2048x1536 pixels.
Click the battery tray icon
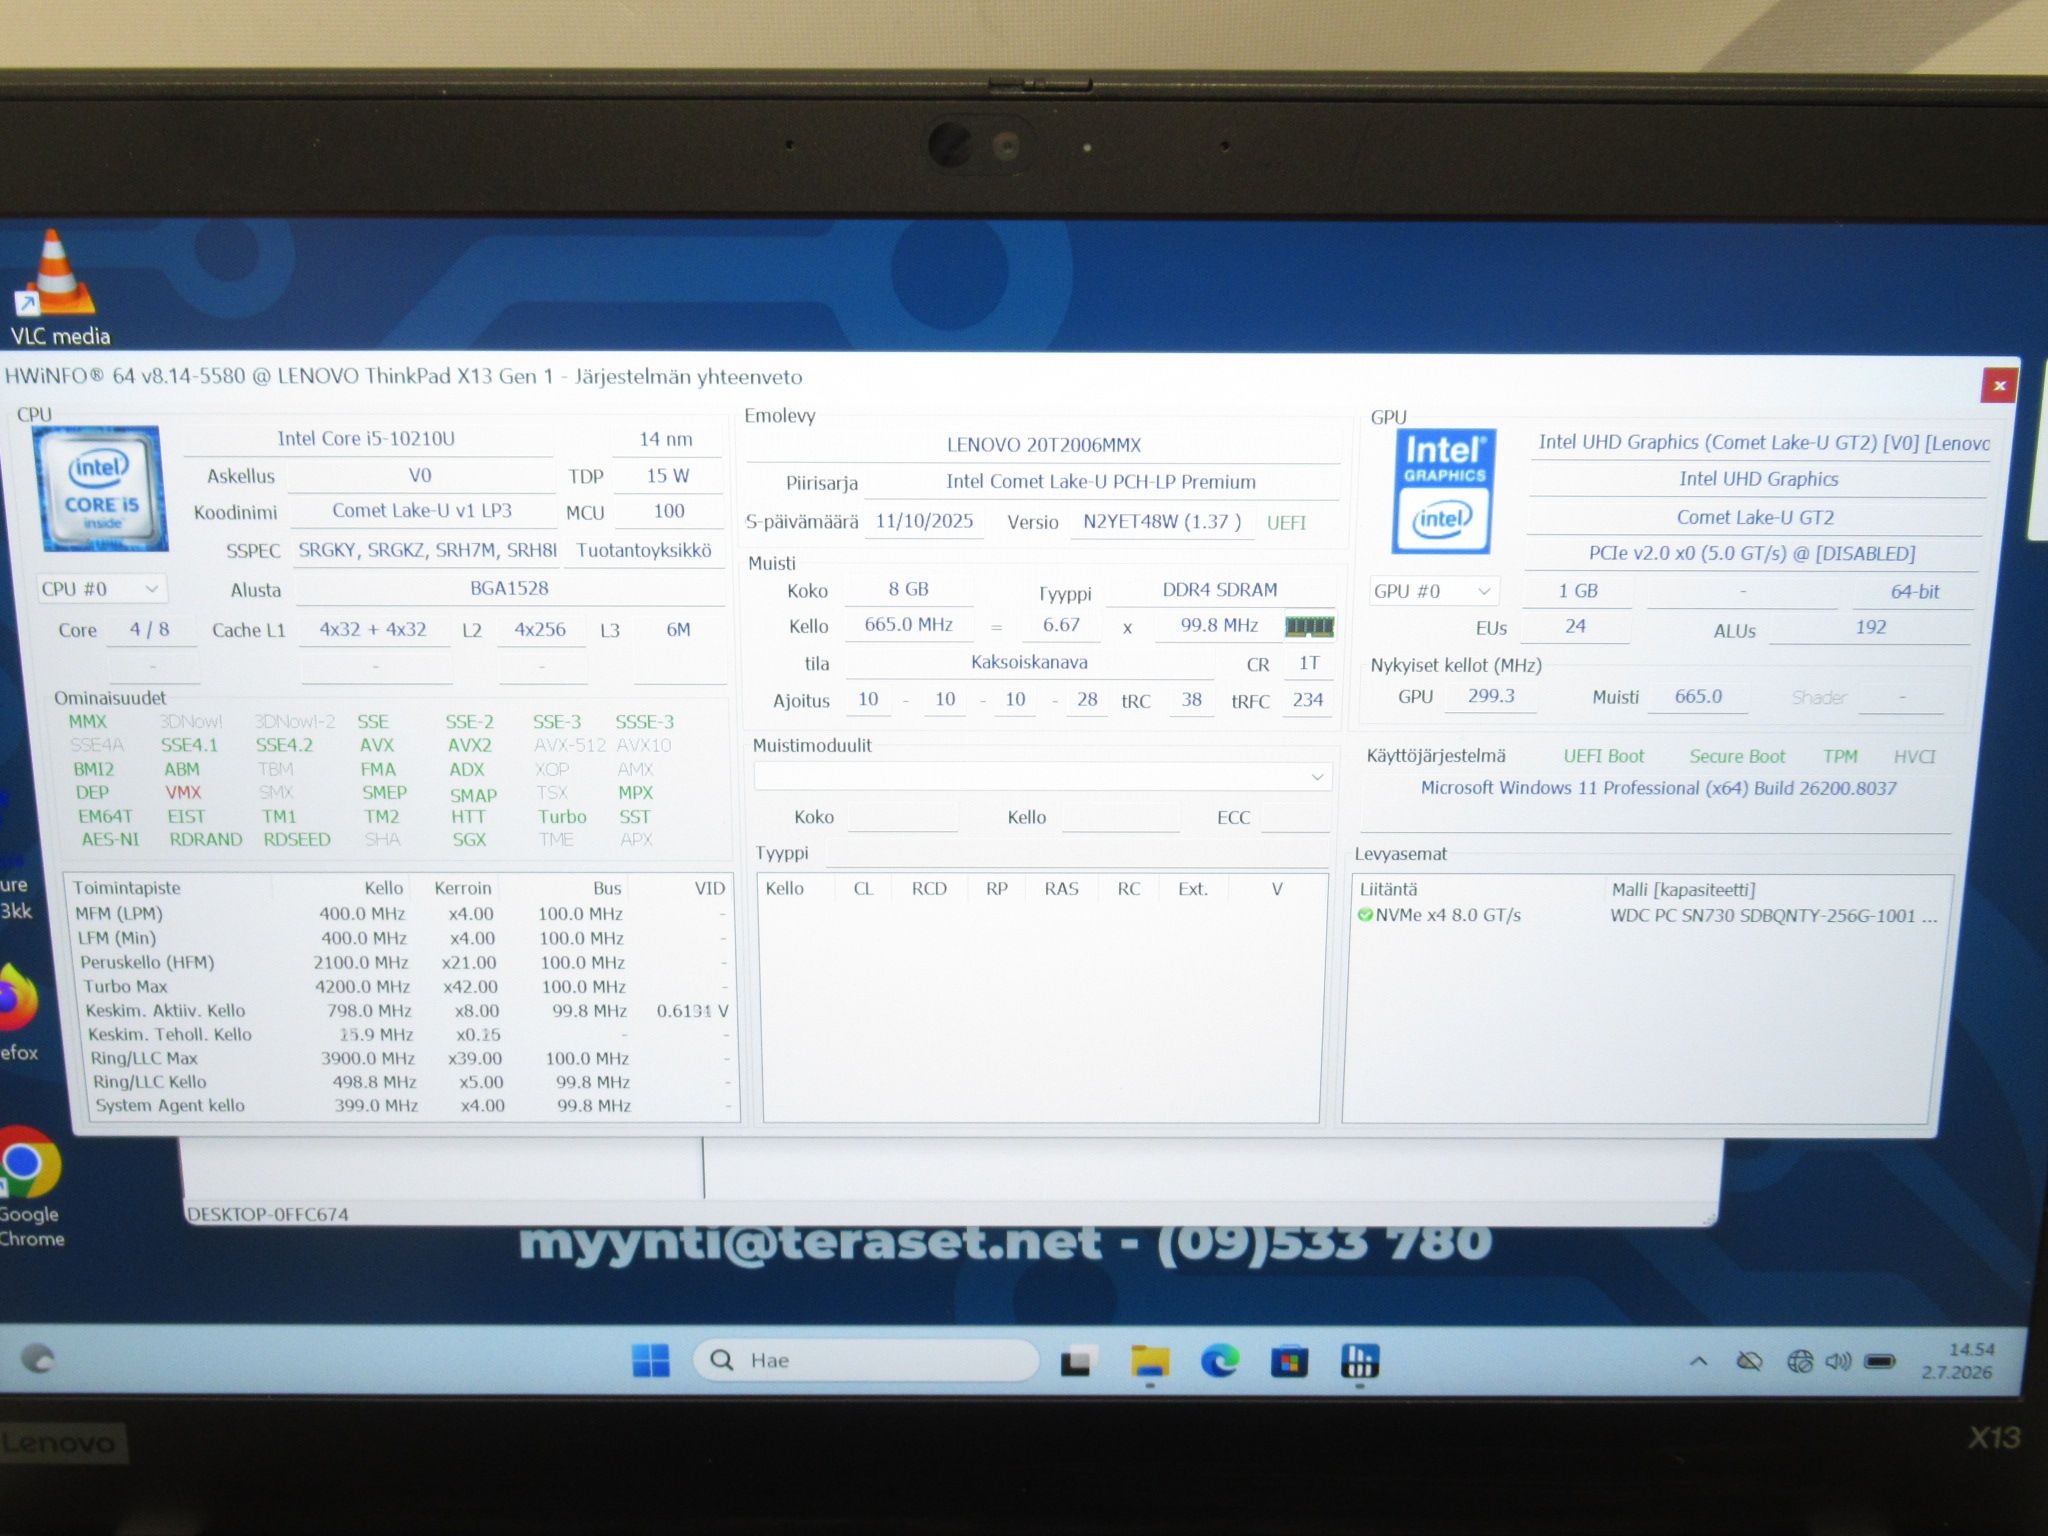pos(1880,1361)
